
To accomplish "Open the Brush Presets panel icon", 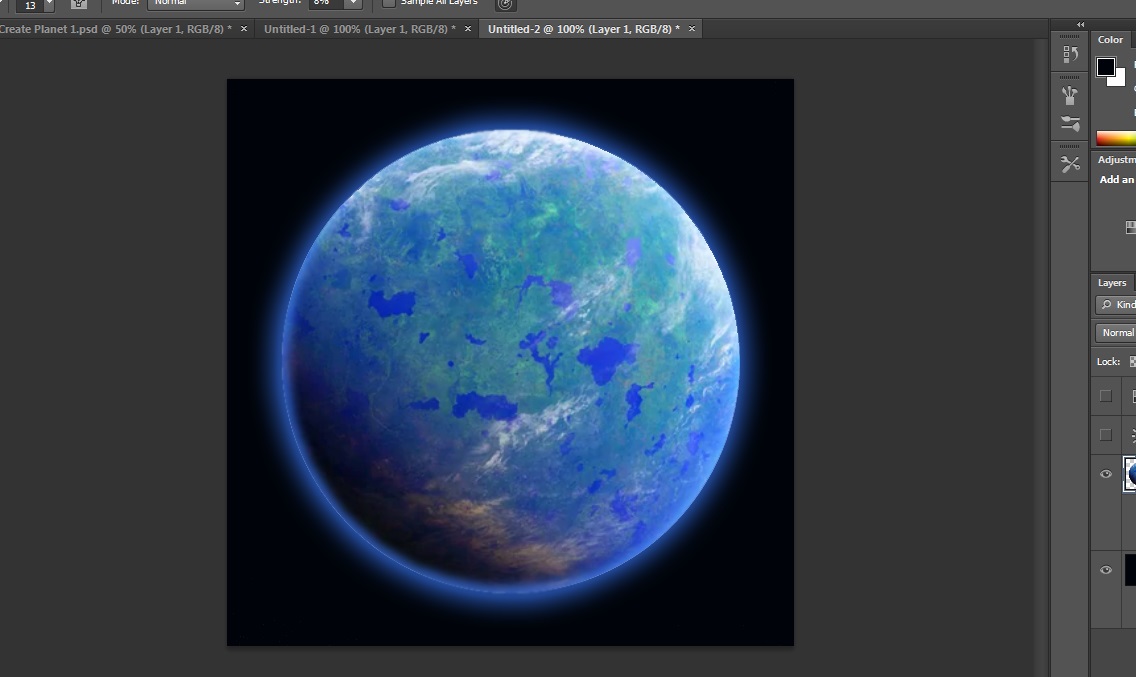I will pyautogui.click(x=1070, y=95).
